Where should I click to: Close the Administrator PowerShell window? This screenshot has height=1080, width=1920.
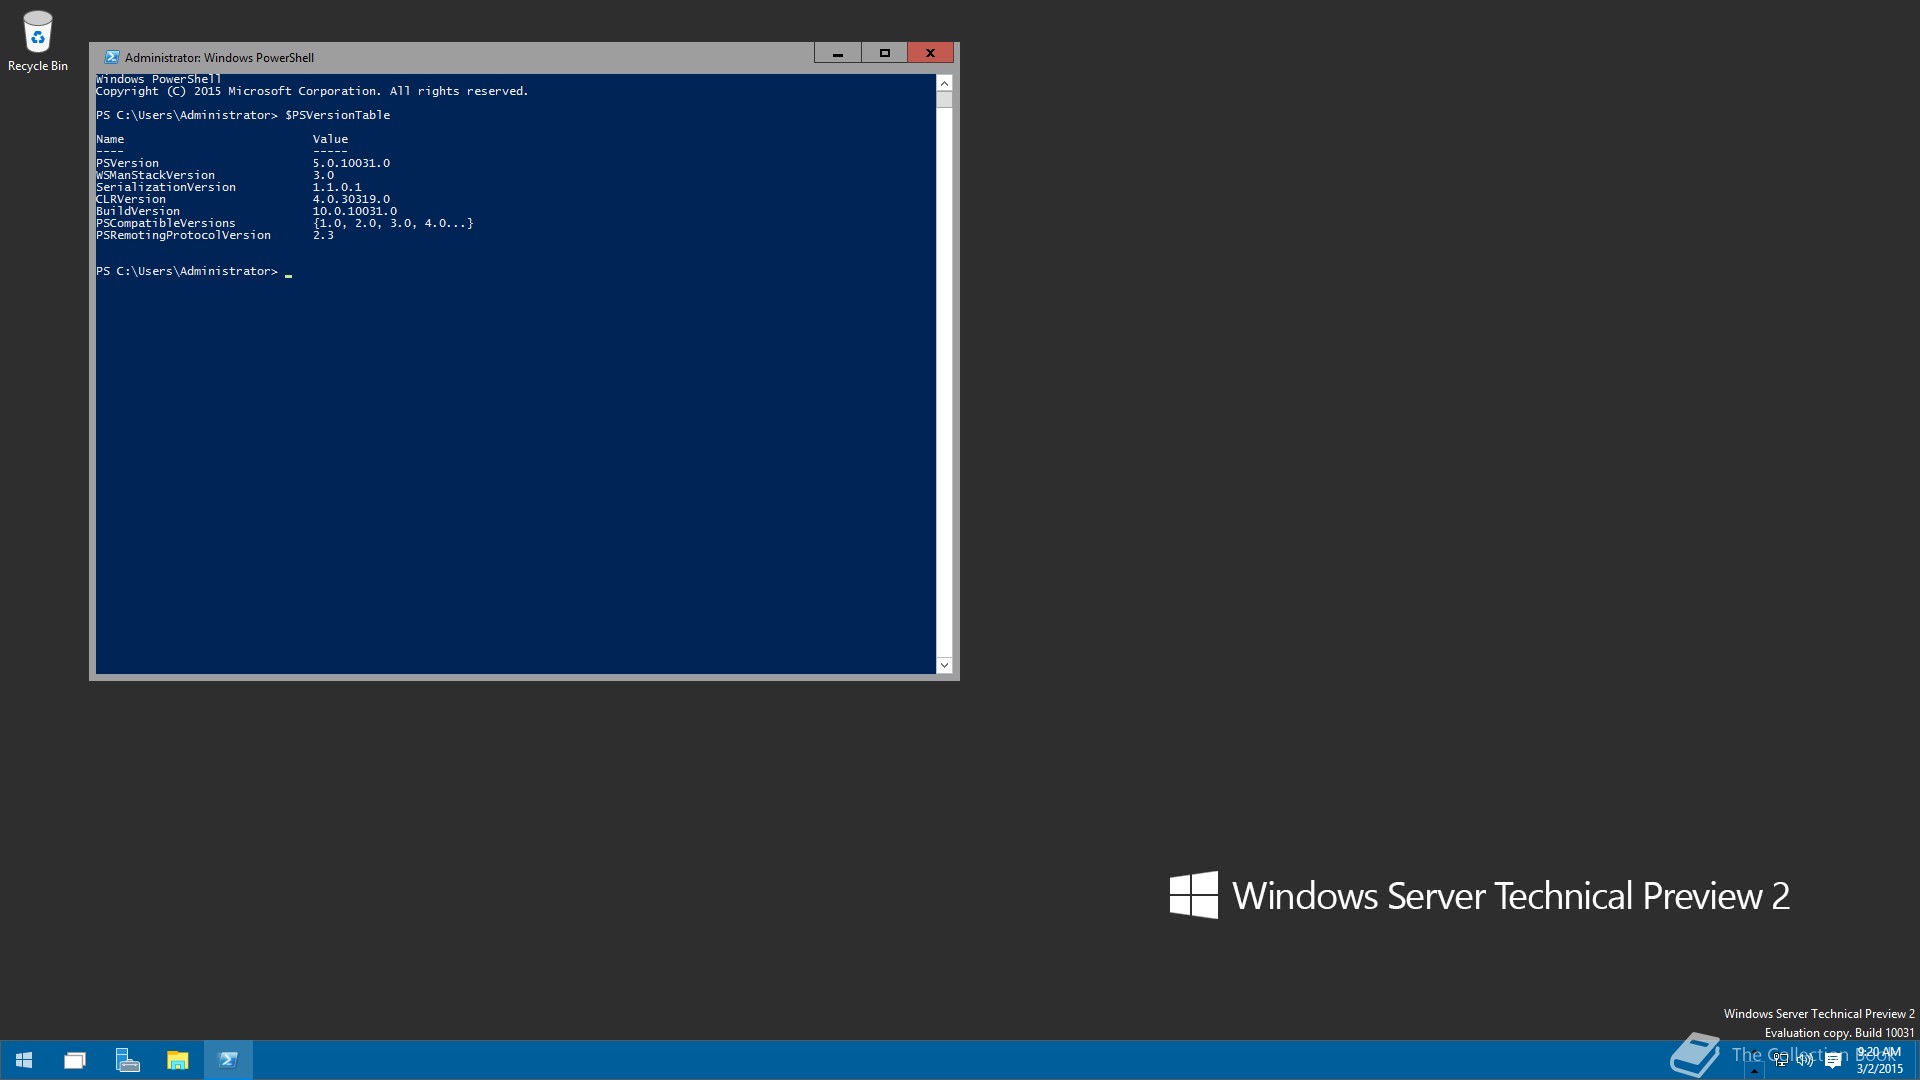click(930, 54)
